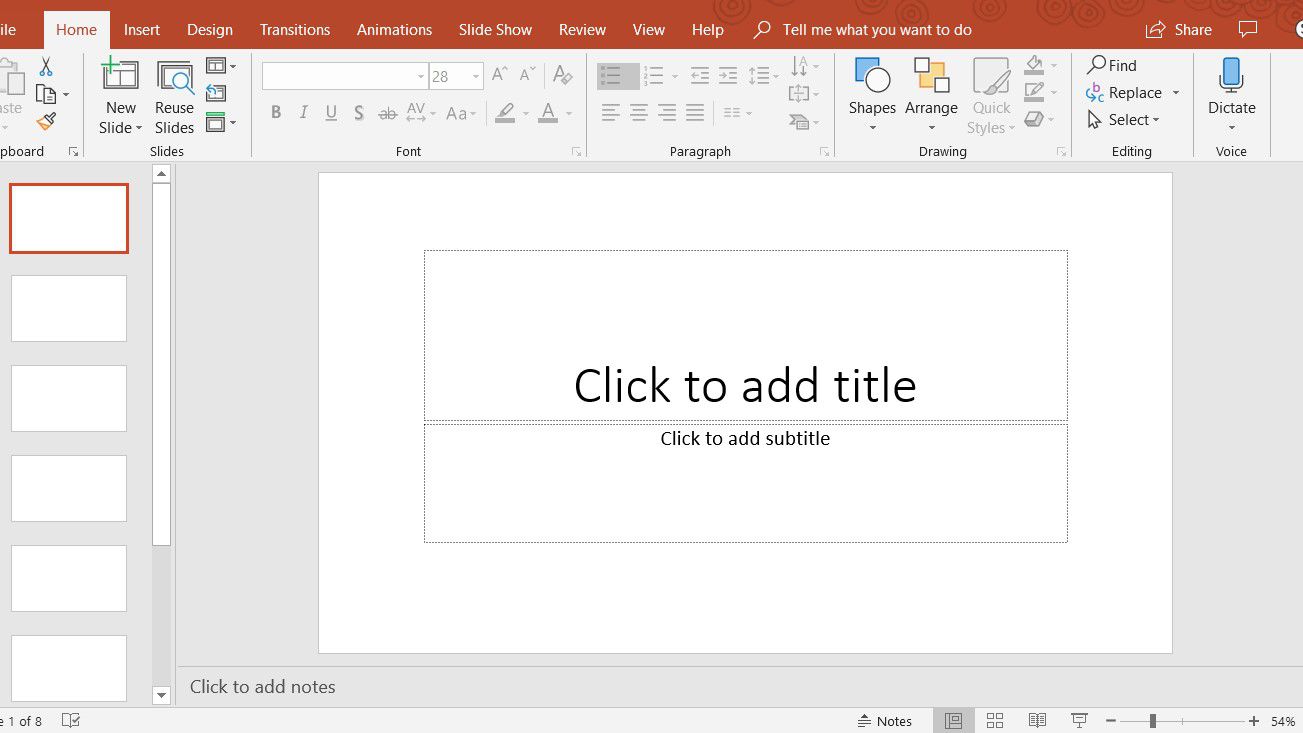Toggle Italic formatting
The height and width of the screenshot is (733, 1303).
[303, 113]
